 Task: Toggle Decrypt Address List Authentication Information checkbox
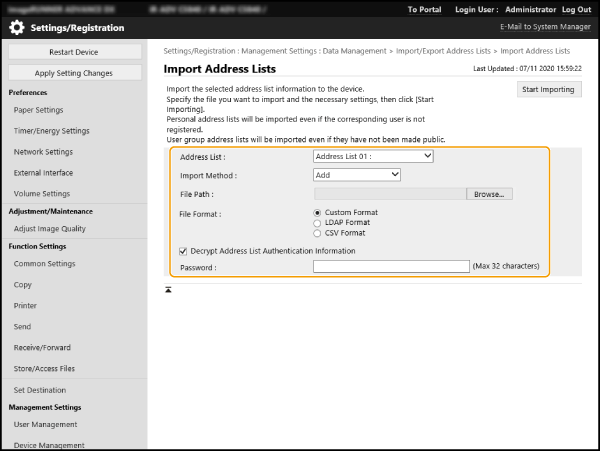pos(182,251)
